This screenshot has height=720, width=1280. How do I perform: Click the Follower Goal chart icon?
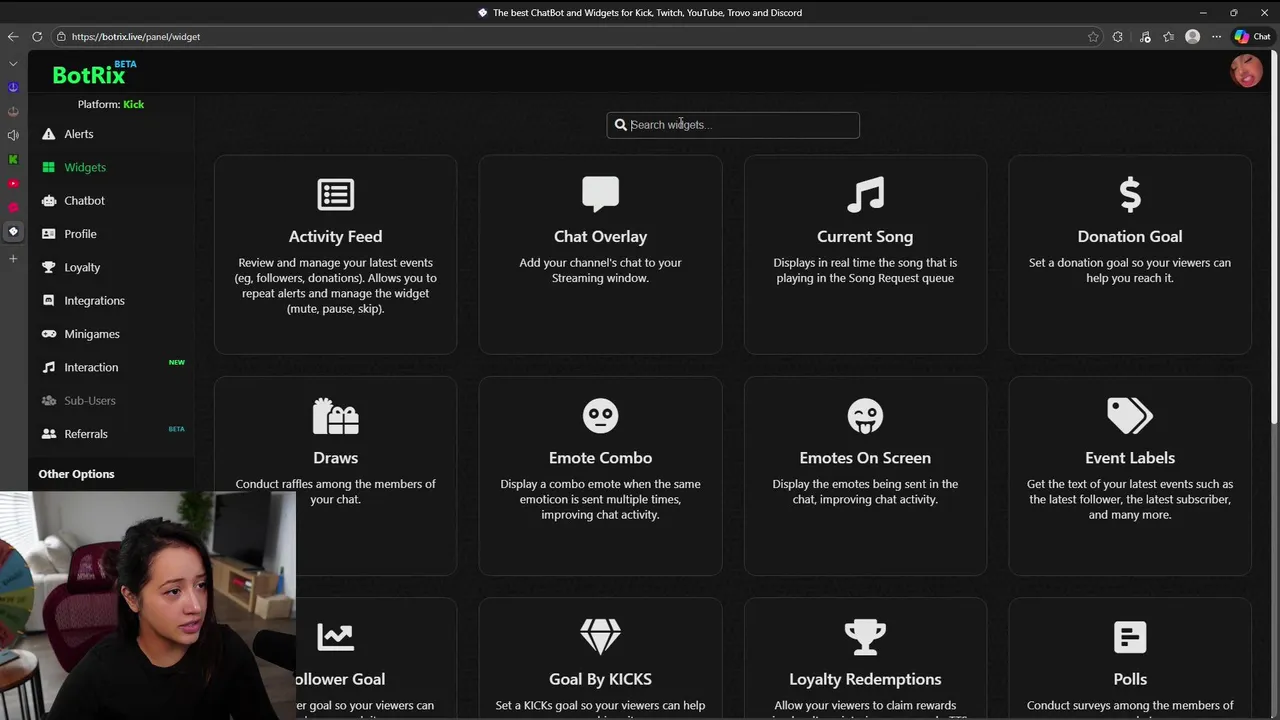pos(335,637)
